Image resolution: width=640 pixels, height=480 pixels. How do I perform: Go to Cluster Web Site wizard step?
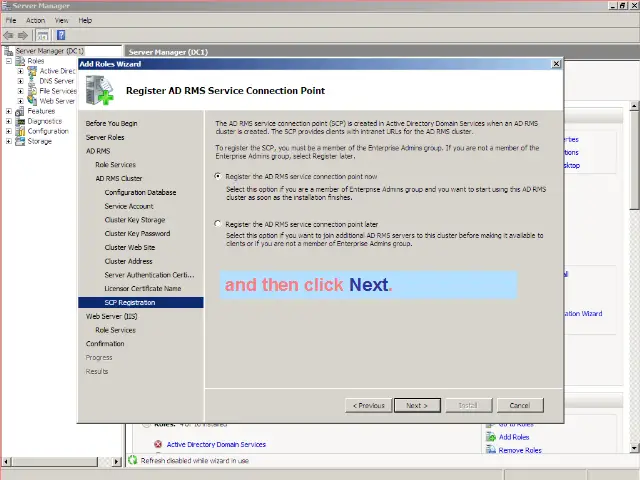(x=130, y=247)
